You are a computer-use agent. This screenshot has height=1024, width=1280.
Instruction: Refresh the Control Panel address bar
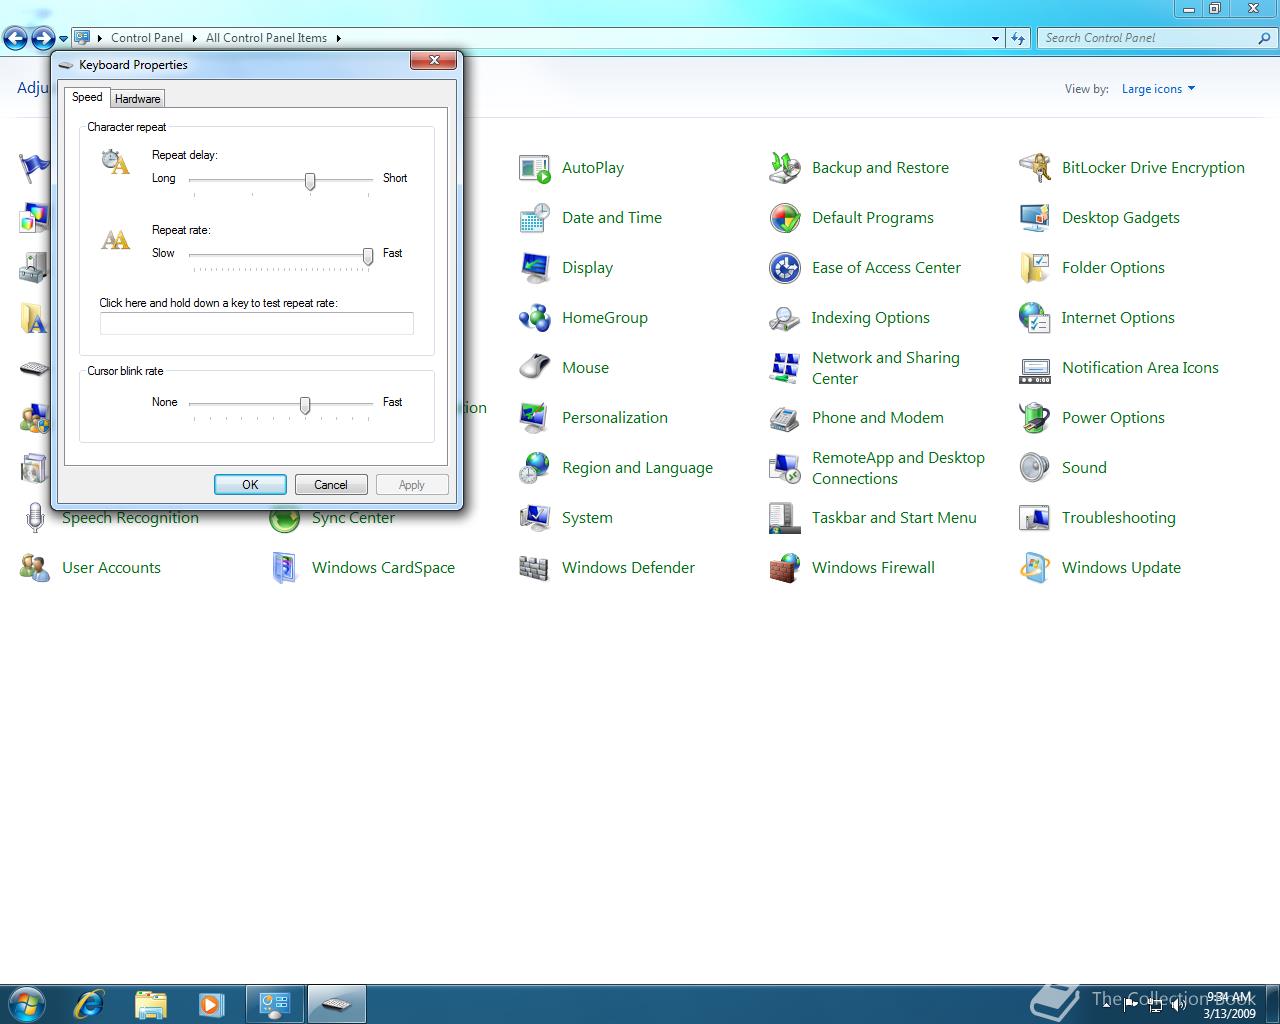(x=1018, y=38)
